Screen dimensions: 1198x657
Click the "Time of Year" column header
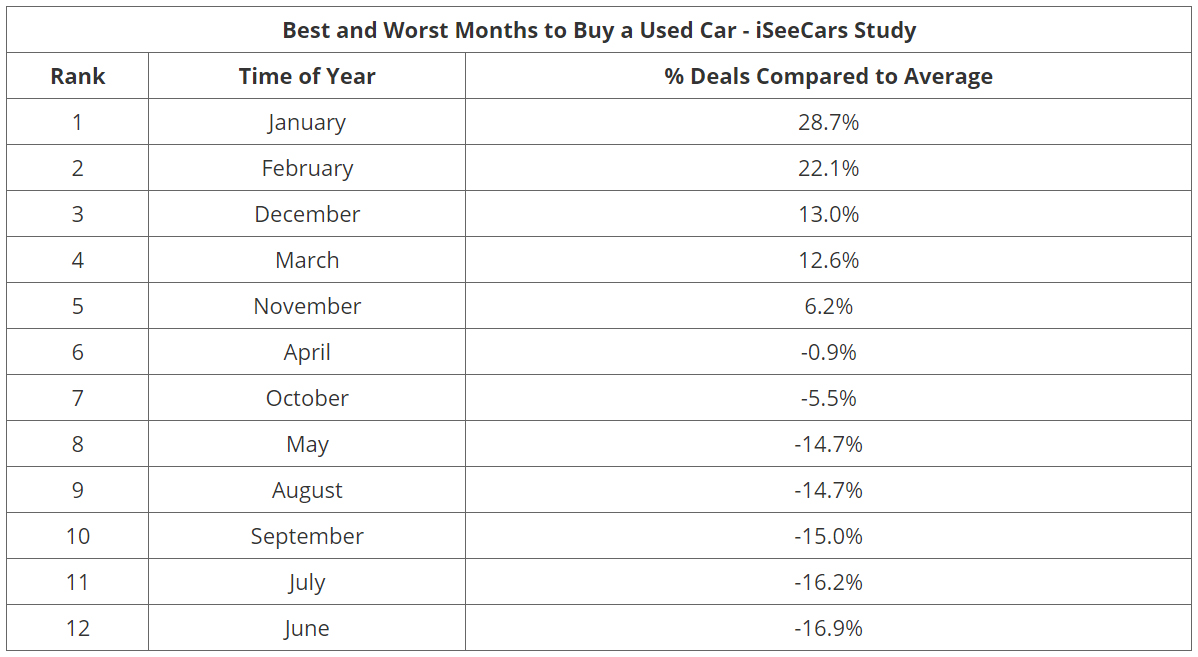[x=307, y=76]
